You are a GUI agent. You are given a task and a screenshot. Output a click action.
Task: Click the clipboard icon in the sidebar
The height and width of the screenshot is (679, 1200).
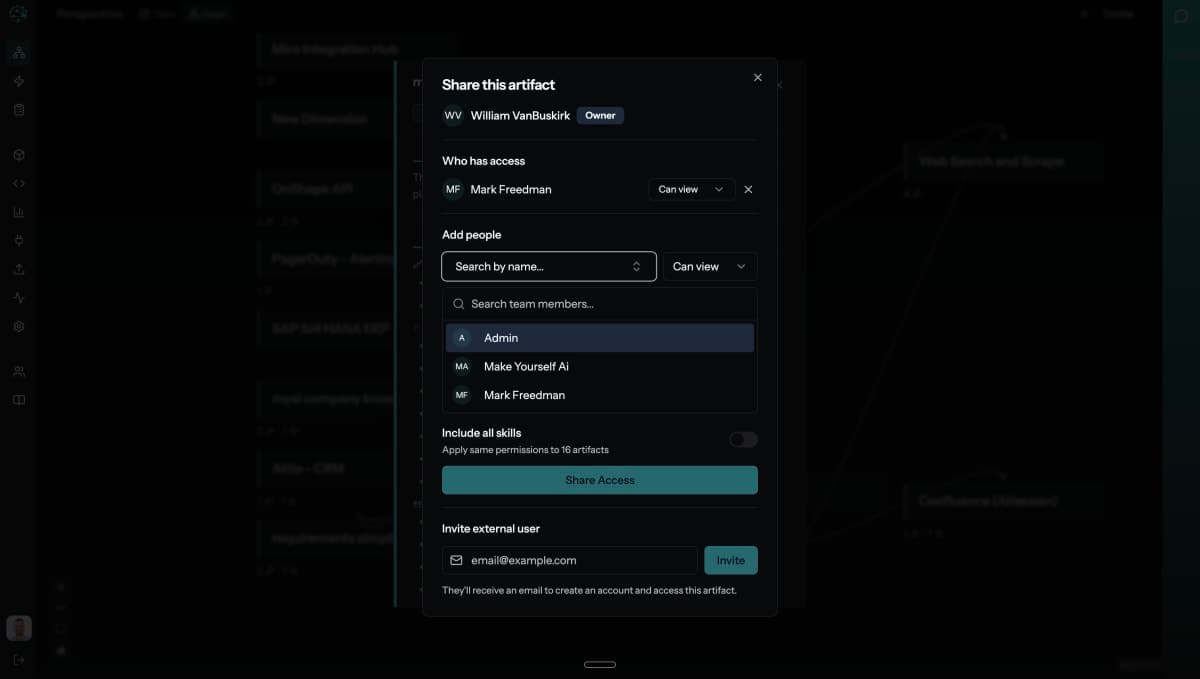(17, 112)
